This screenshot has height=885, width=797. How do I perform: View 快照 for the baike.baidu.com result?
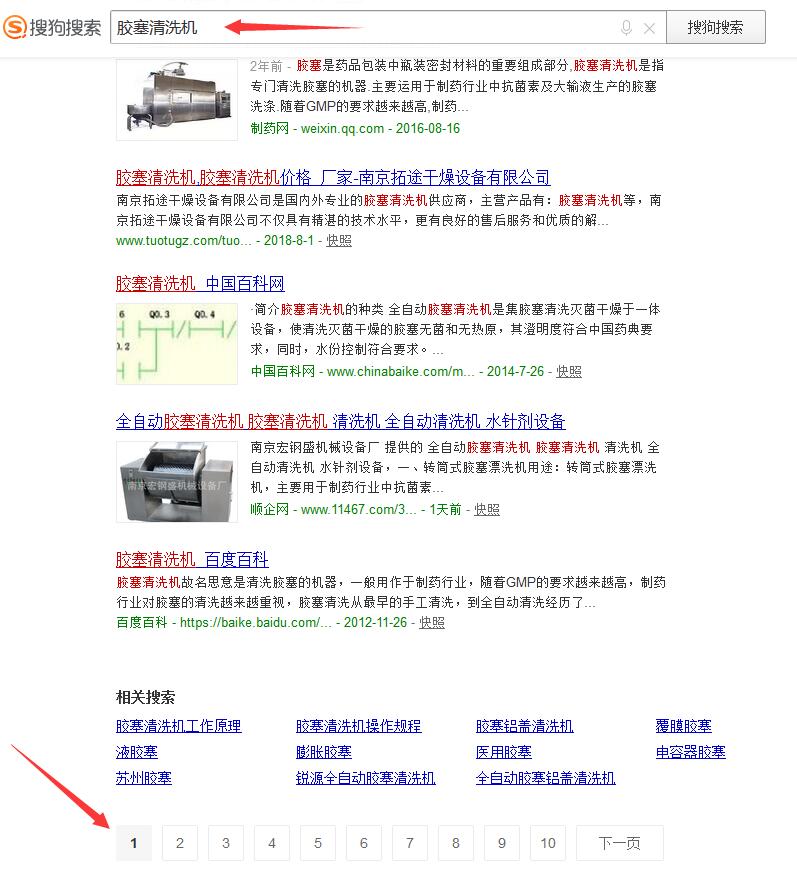432,622
